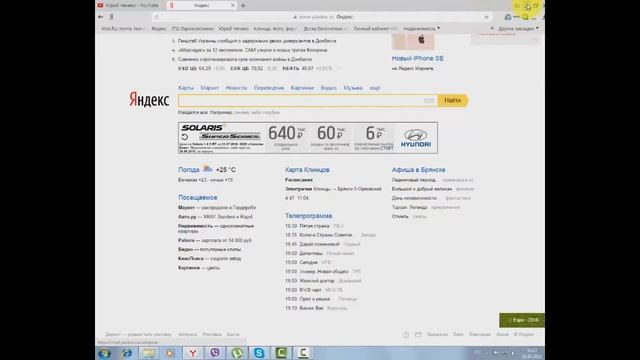Viewport: 640px width, 360px height.
Task: Open Viber from the taskbar
Action: 215,353
